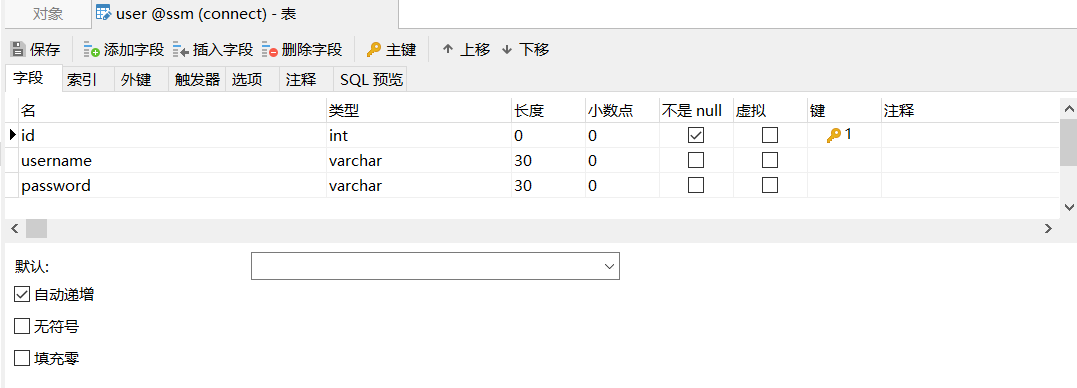Open the SQL 预览 tab

tap(372, 80)
